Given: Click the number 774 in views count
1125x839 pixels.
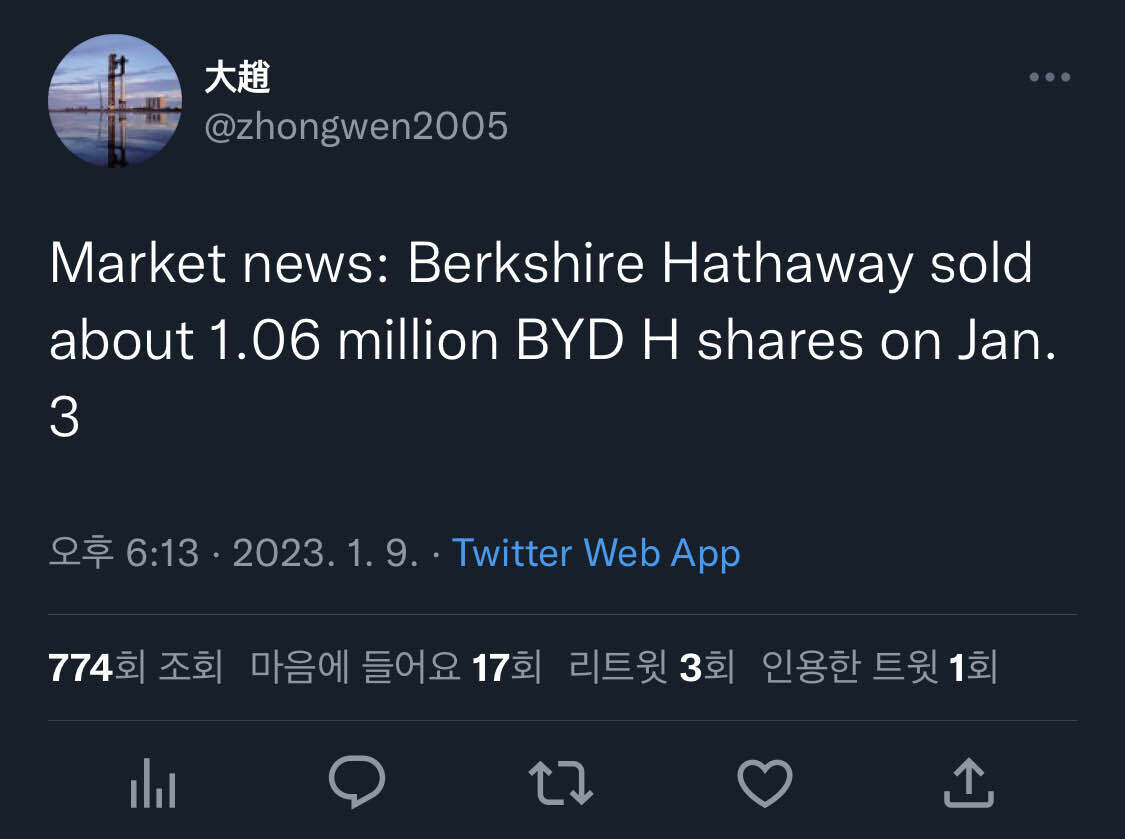Looking at the screenshot, I should (80, 667).
